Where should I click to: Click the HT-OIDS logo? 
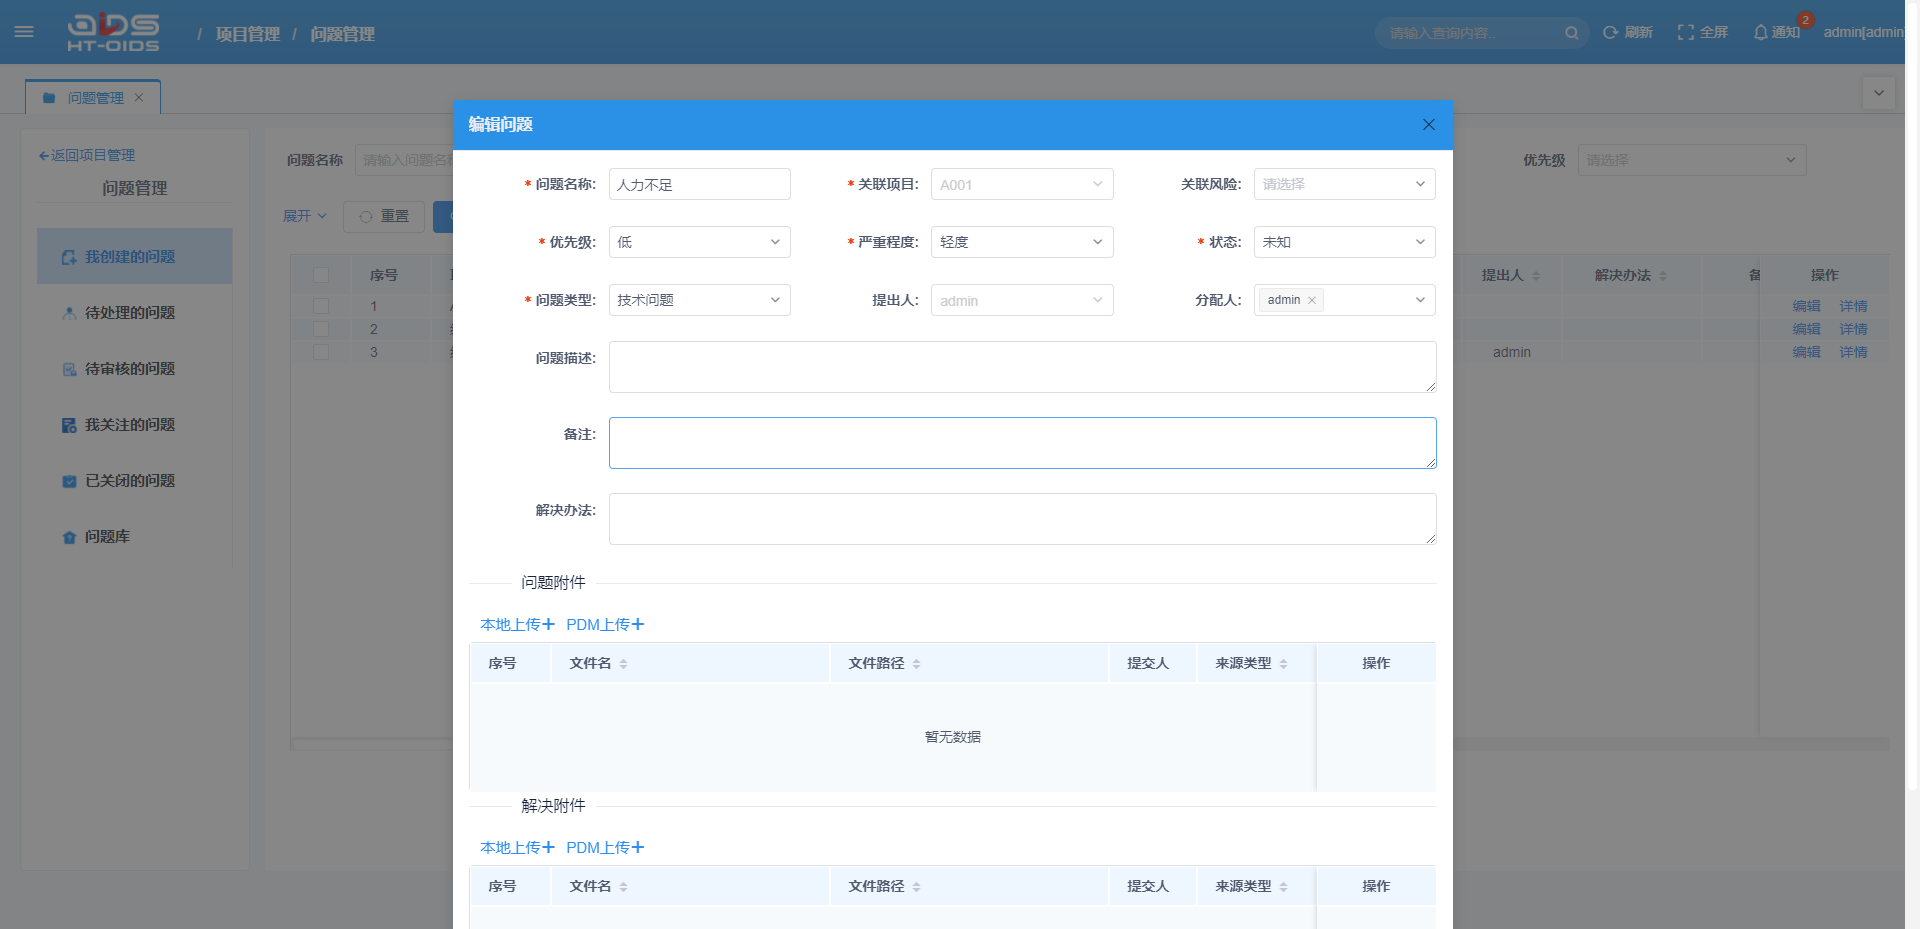pos(113,32)
